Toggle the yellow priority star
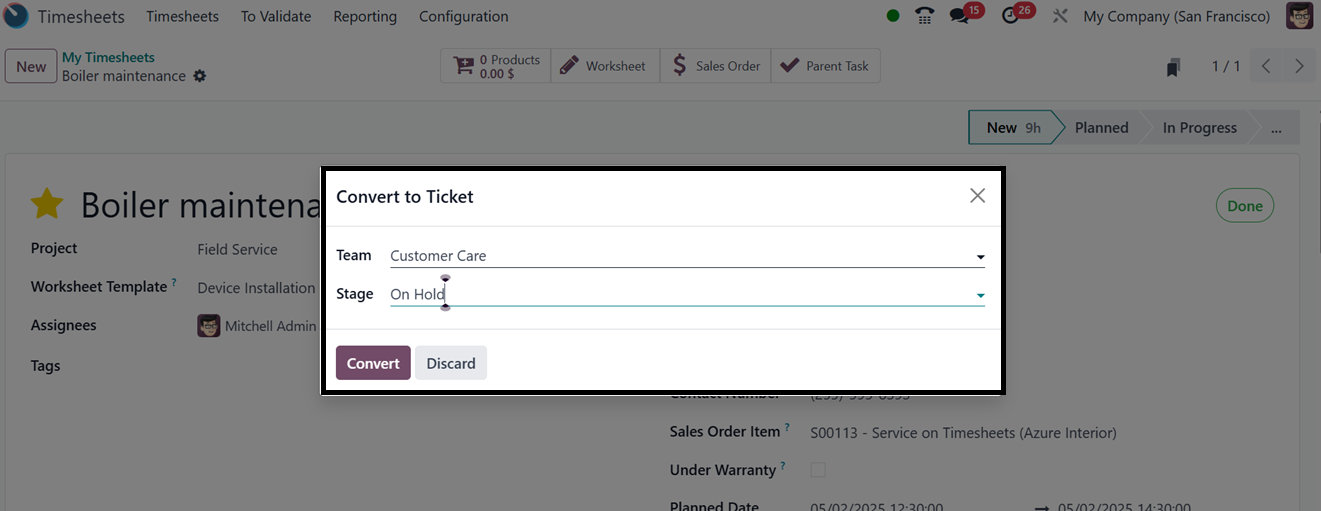 coord(47,204)
